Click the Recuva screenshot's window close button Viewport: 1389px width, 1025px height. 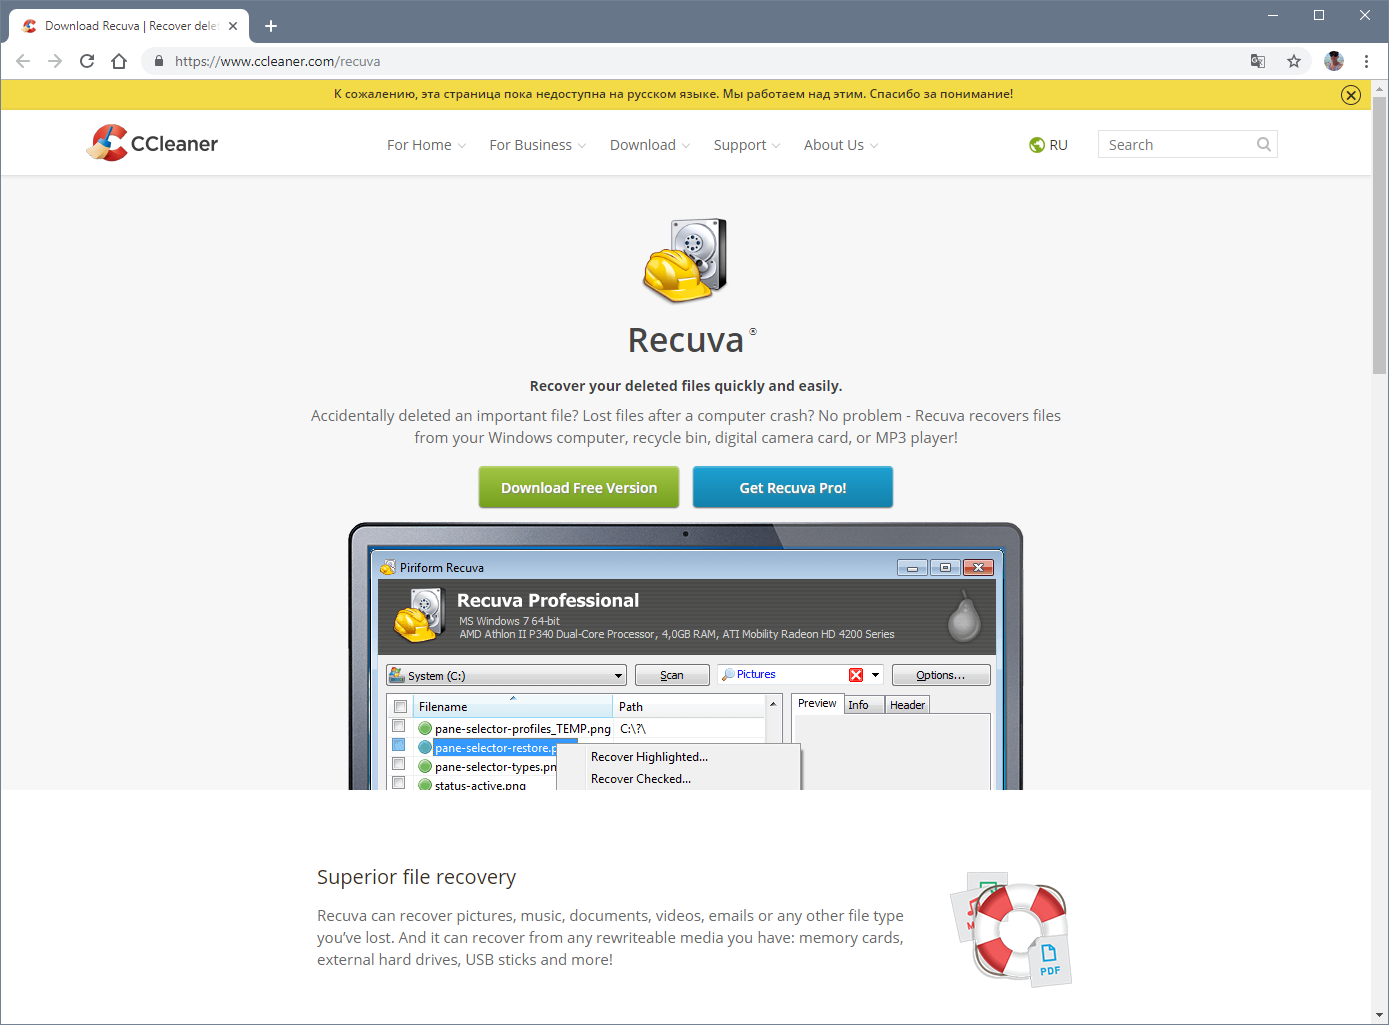(x=978, y=567)
